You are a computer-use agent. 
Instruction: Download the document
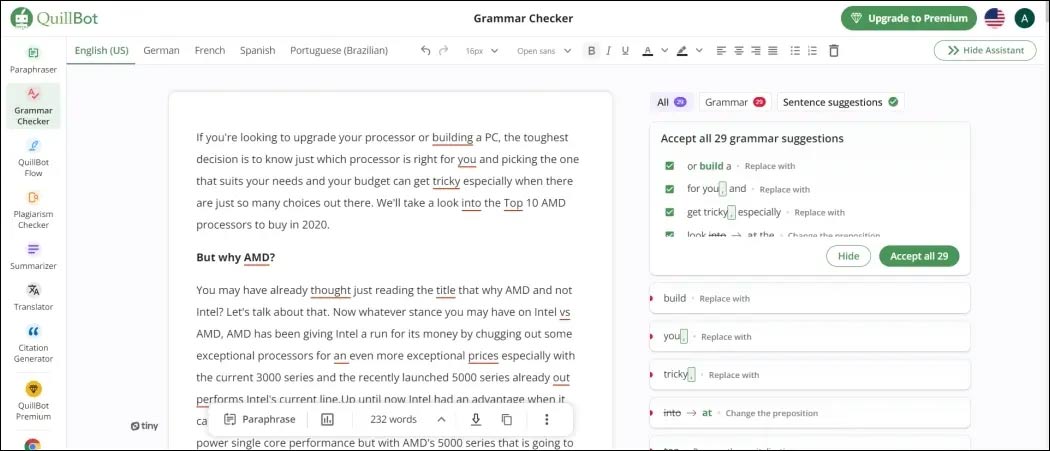click(476, 420)
